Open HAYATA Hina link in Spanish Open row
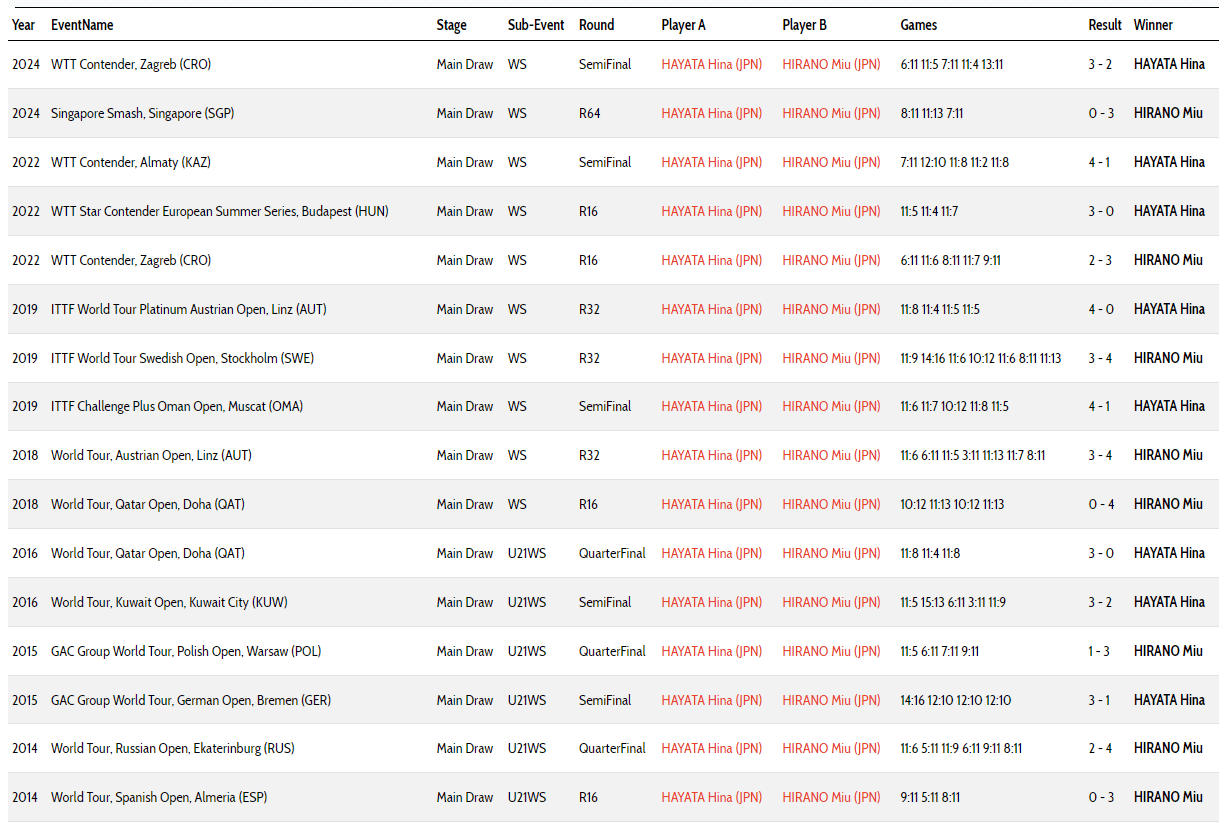This screenshot has height=823, width=1219. click(x=712, y=797)
